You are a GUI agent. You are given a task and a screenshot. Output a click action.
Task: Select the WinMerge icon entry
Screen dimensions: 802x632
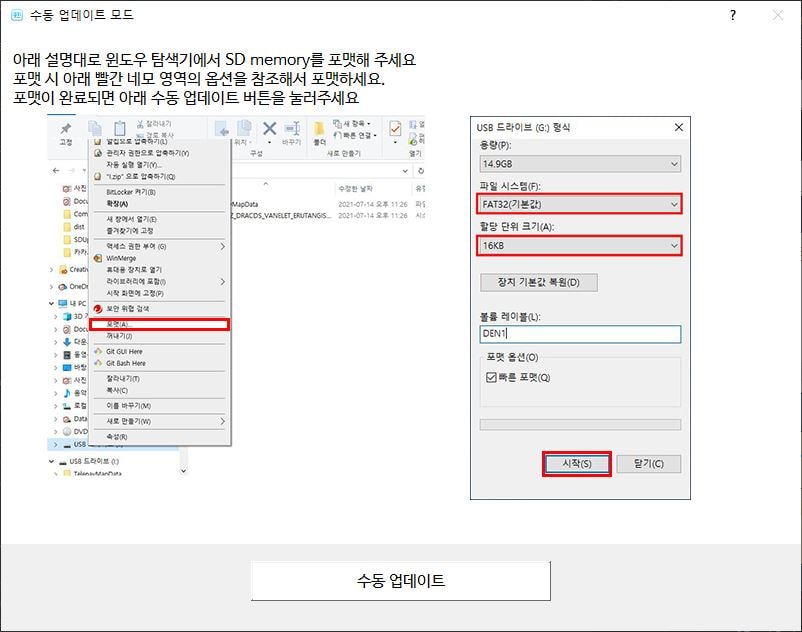(98, 258)
